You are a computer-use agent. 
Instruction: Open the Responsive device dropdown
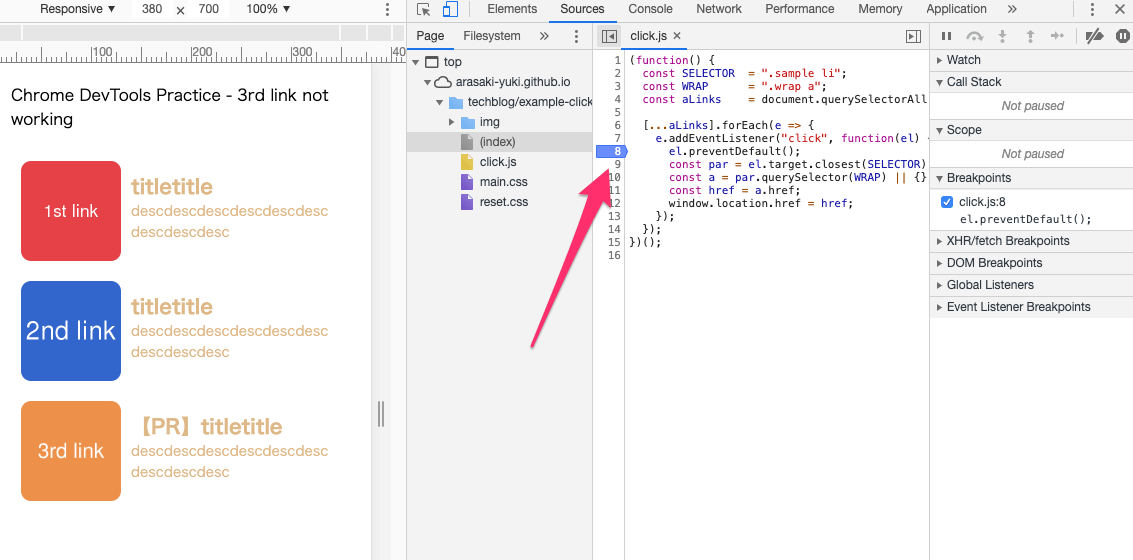pos(78,9)
